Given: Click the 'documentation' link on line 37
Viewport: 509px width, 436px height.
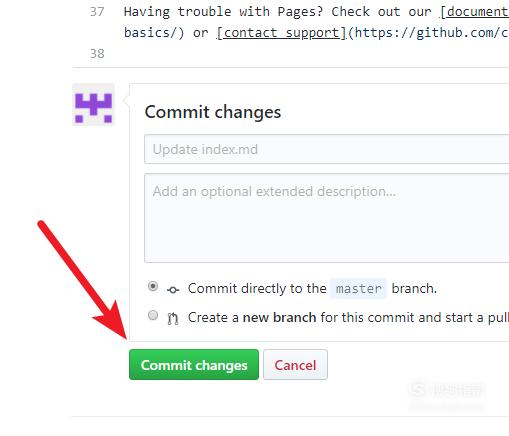Looking at the screenshot, I should click(475, 12).
